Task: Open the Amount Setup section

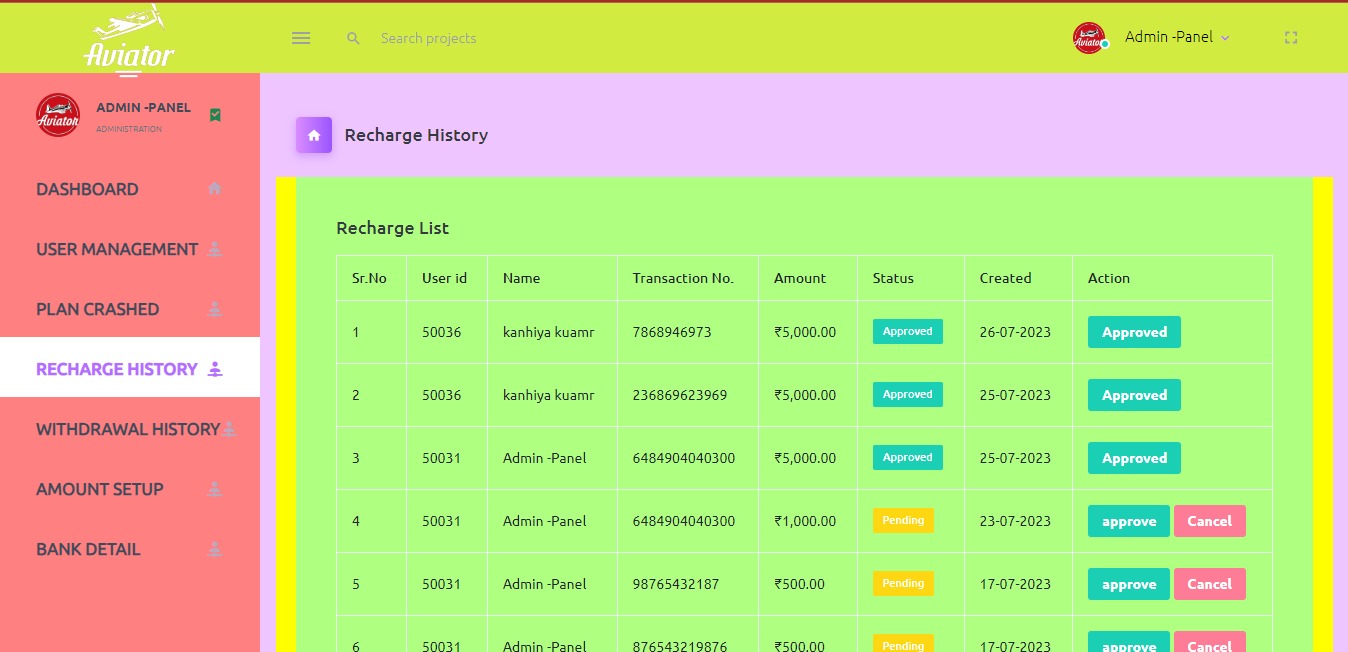Action: (100, 489)
